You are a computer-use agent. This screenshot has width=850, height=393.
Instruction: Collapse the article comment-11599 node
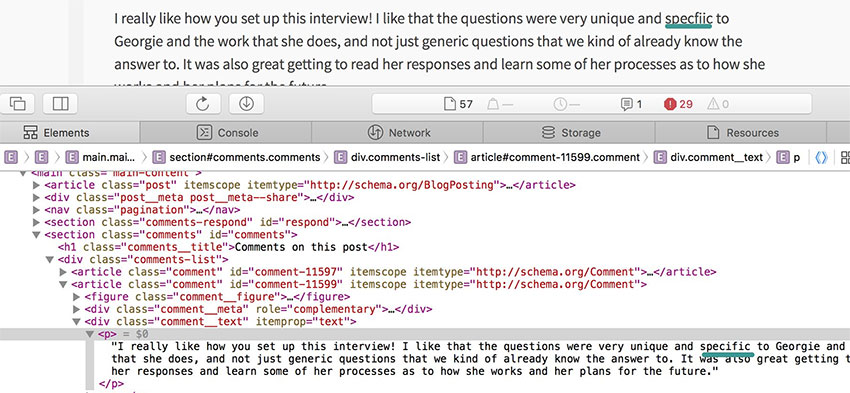point(63,285)
